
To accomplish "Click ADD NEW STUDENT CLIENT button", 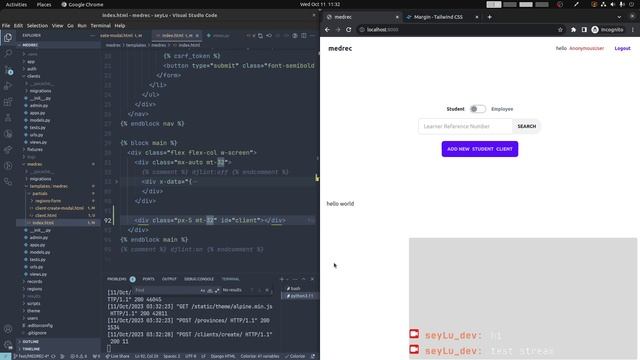I will click(480, 149).
